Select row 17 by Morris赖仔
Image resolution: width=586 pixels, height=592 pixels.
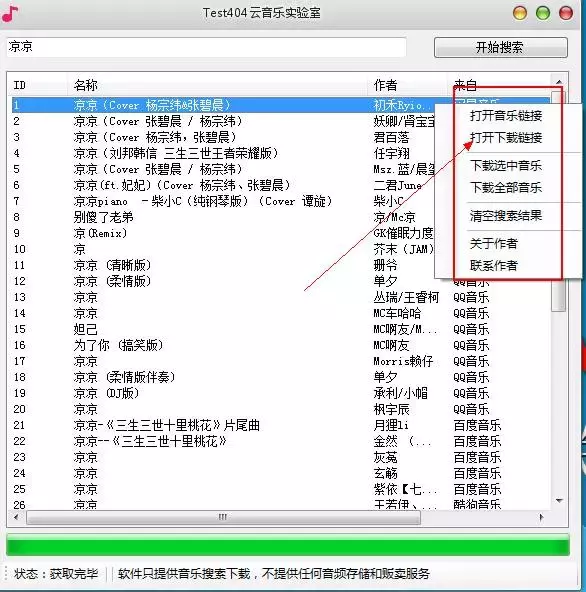click(x=281, y=361)
